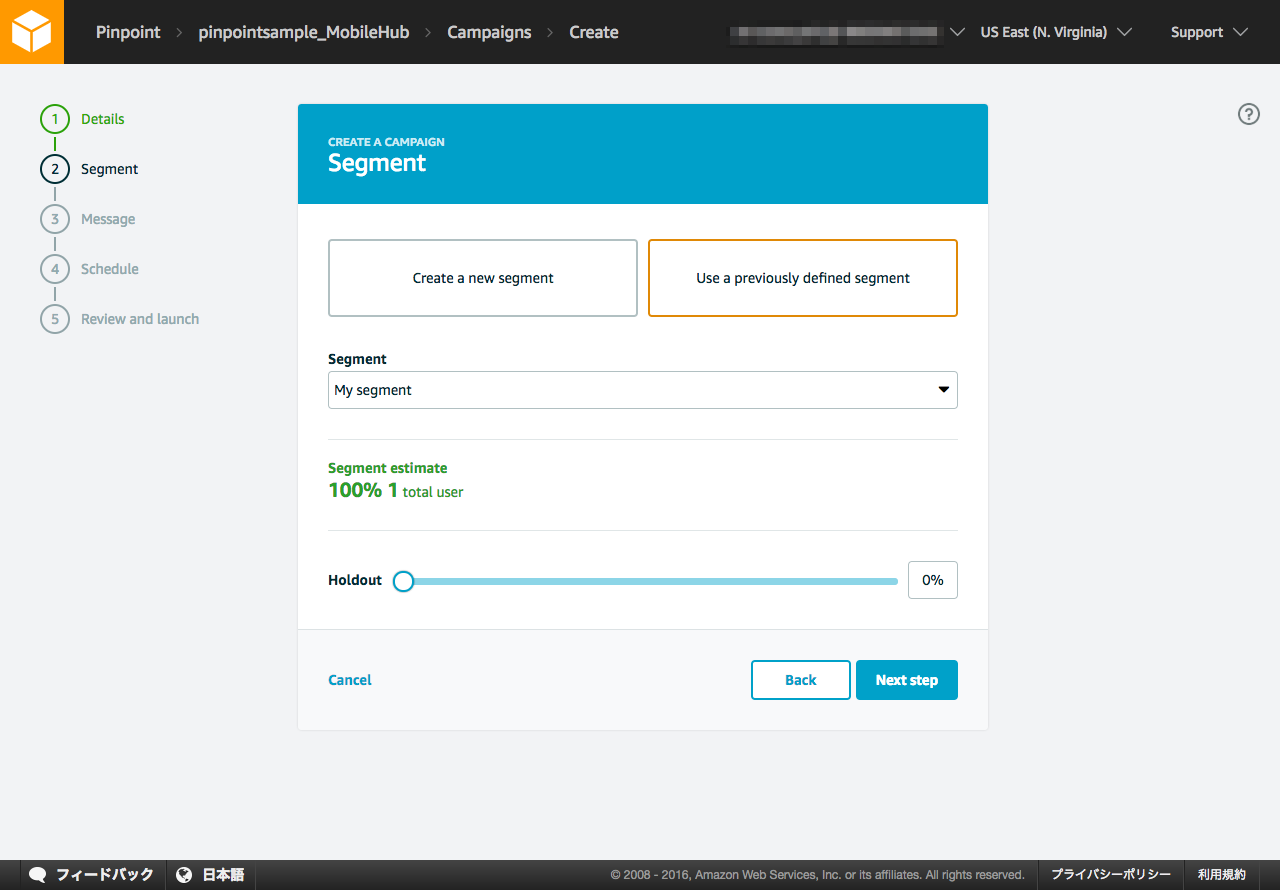
Task: Click the Cancel link
Action: point(350,680)
